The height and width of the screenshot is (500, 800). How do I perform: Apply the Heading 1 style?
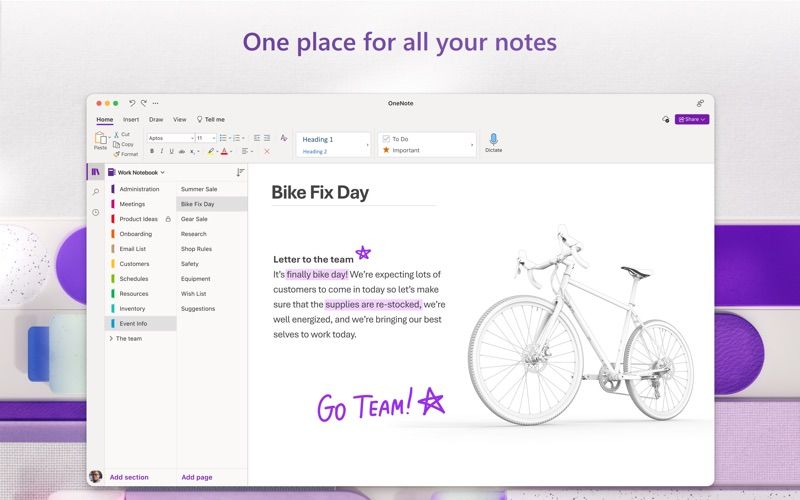pos(317,139)
